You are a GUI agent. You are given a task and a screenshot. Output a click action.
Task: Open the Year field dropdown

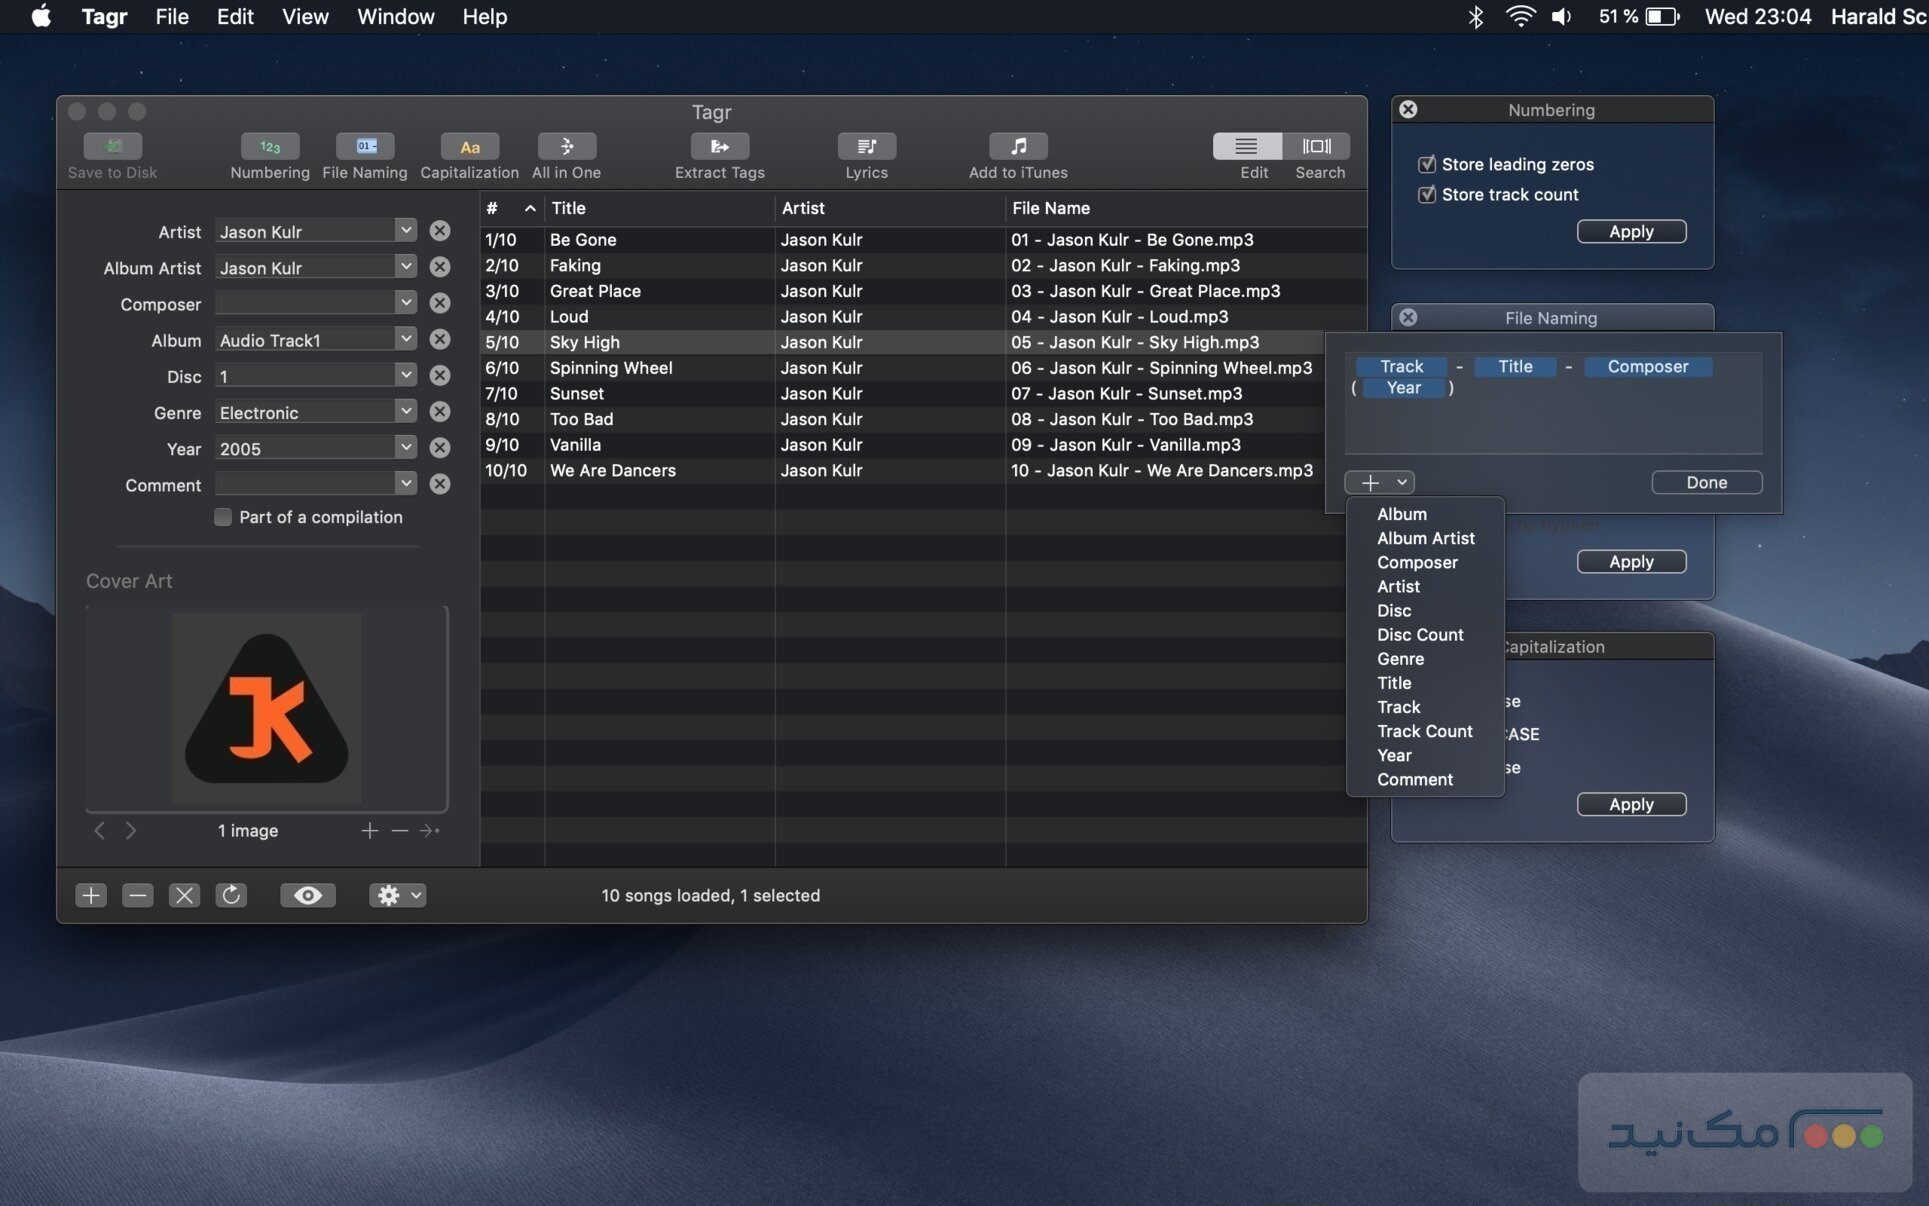(x=405, y=448)
